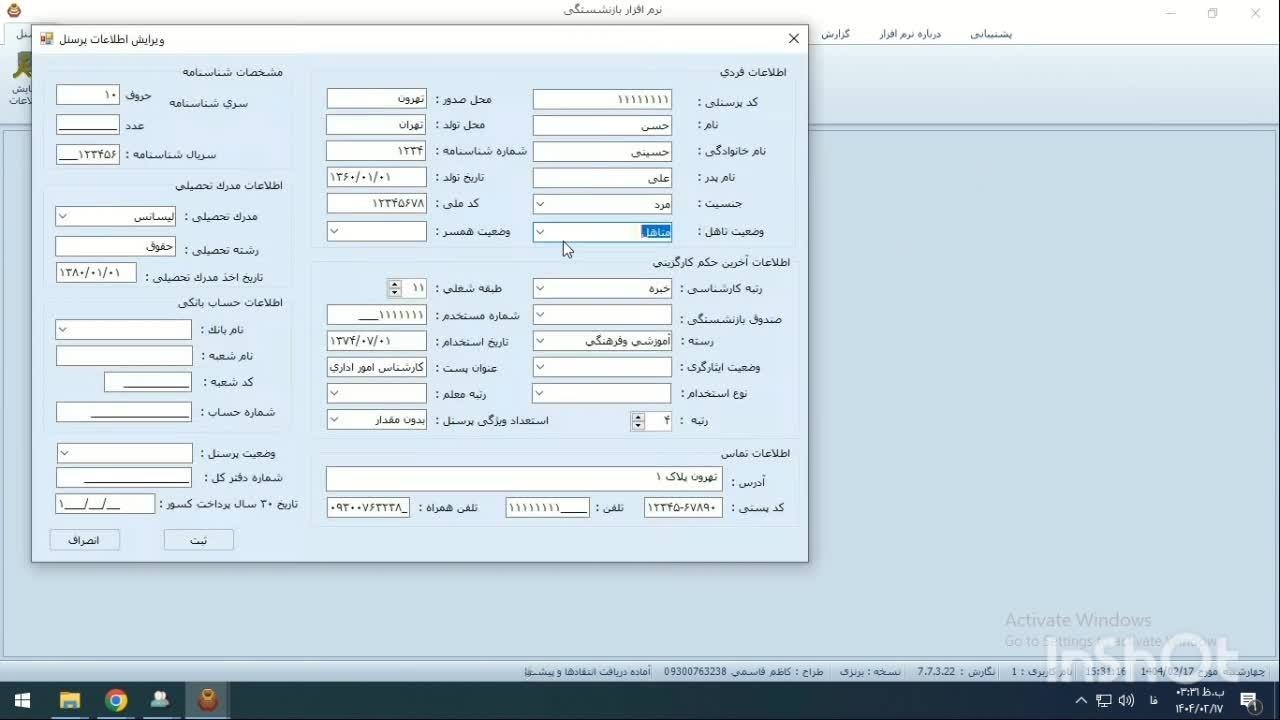
Task: Expand the جنسیت dropdown
Action: pos(540,205)
